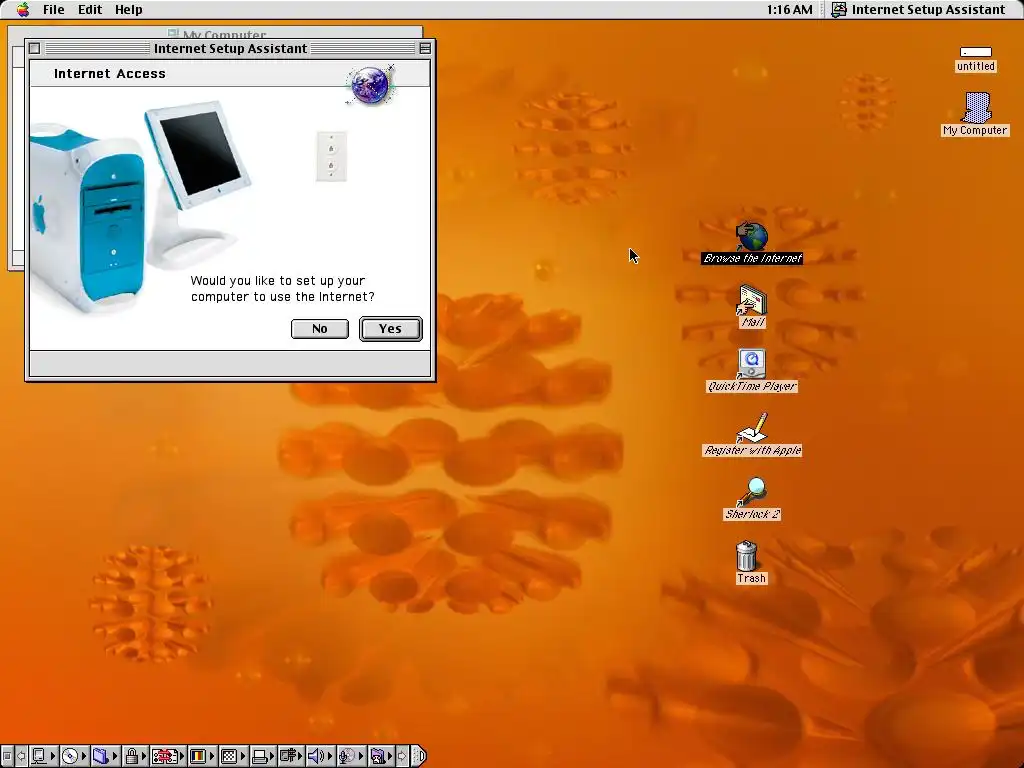Open the Web Sharing strip module
1024x768 pixels.
click(x=381, y=756)
